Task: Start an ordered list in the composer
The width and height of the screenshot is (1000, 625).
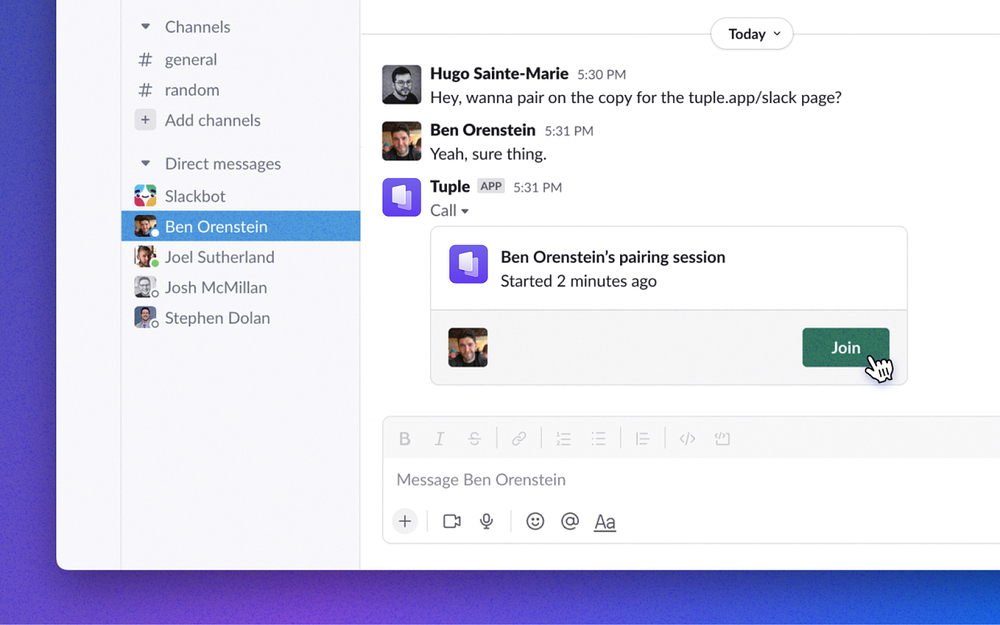Action: click(x=563, y=439)
